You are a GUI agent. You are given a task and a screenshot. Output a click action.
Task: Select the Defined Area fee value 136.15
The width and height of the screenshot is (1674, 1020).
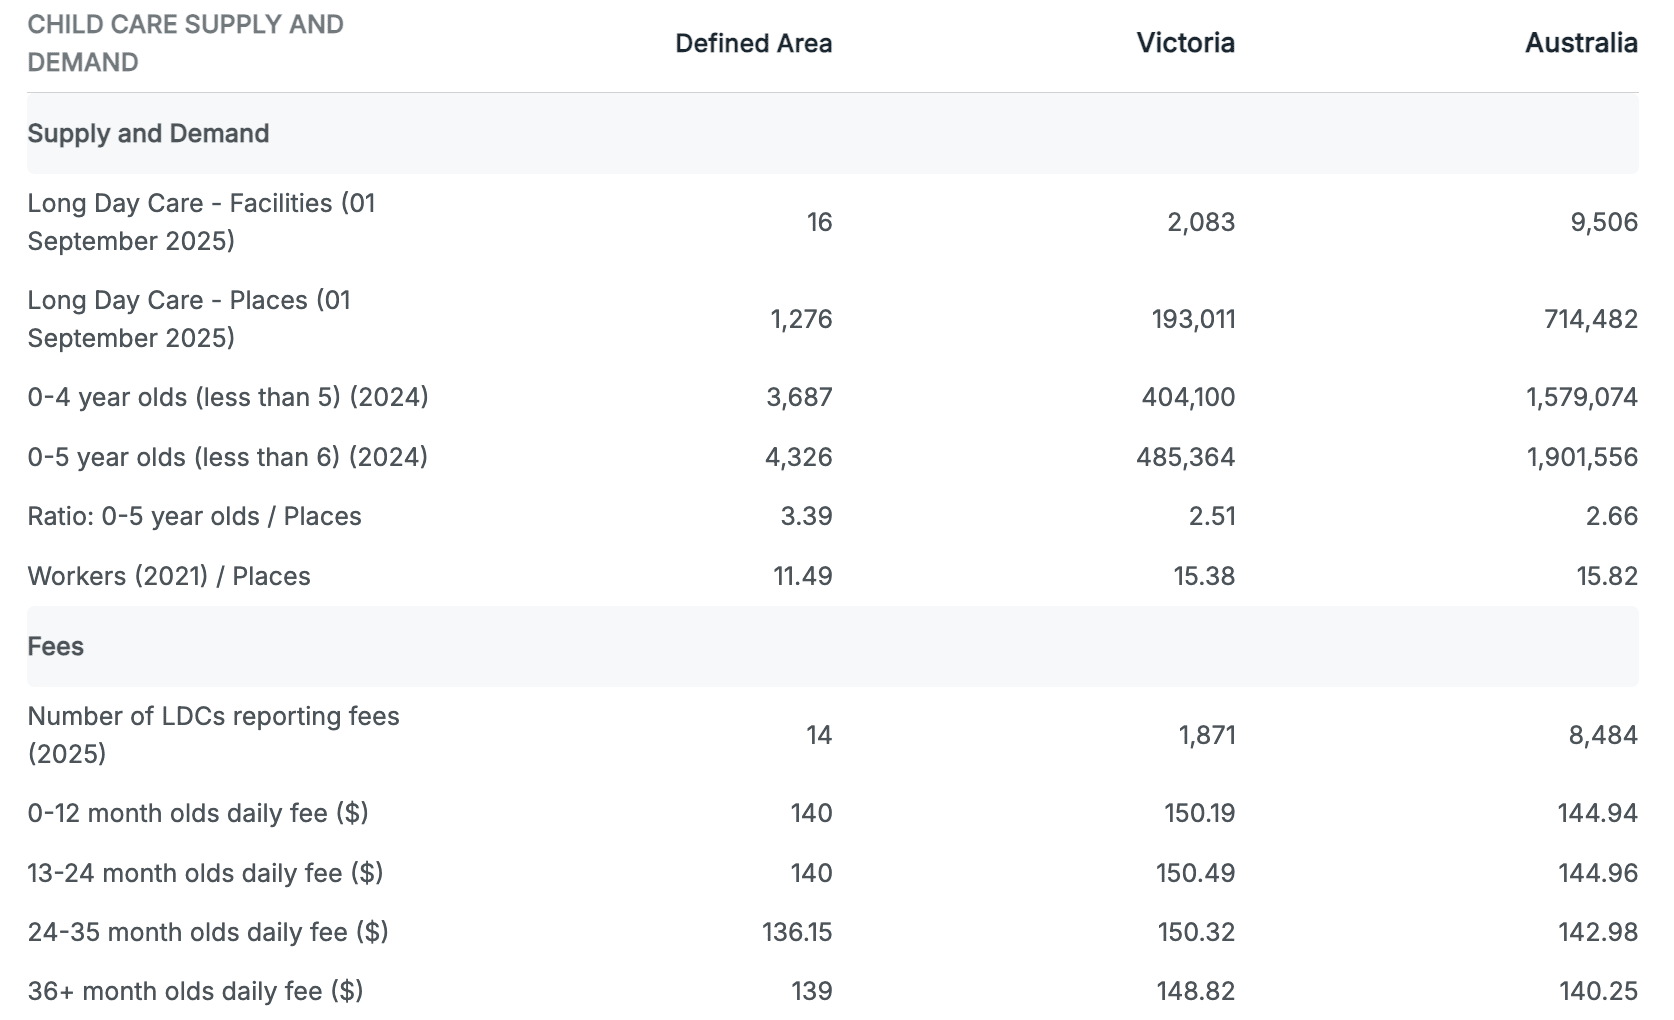tap(796, 932)
